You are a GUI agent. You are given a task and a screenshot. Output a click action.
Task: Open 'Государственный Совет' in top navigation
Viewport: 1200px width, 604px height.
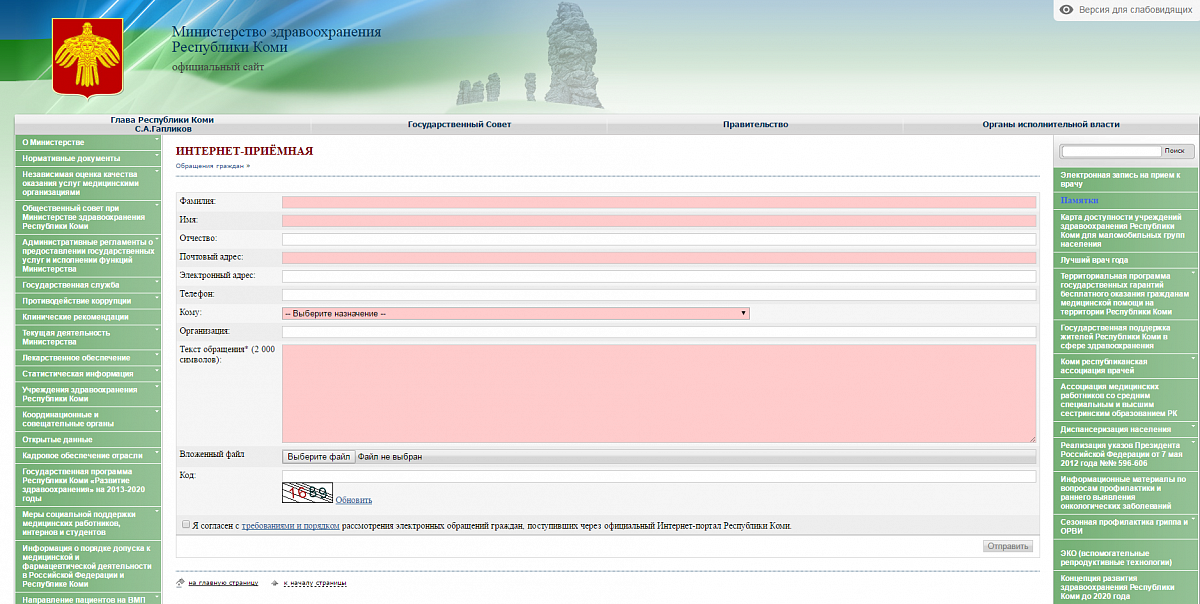459,125
